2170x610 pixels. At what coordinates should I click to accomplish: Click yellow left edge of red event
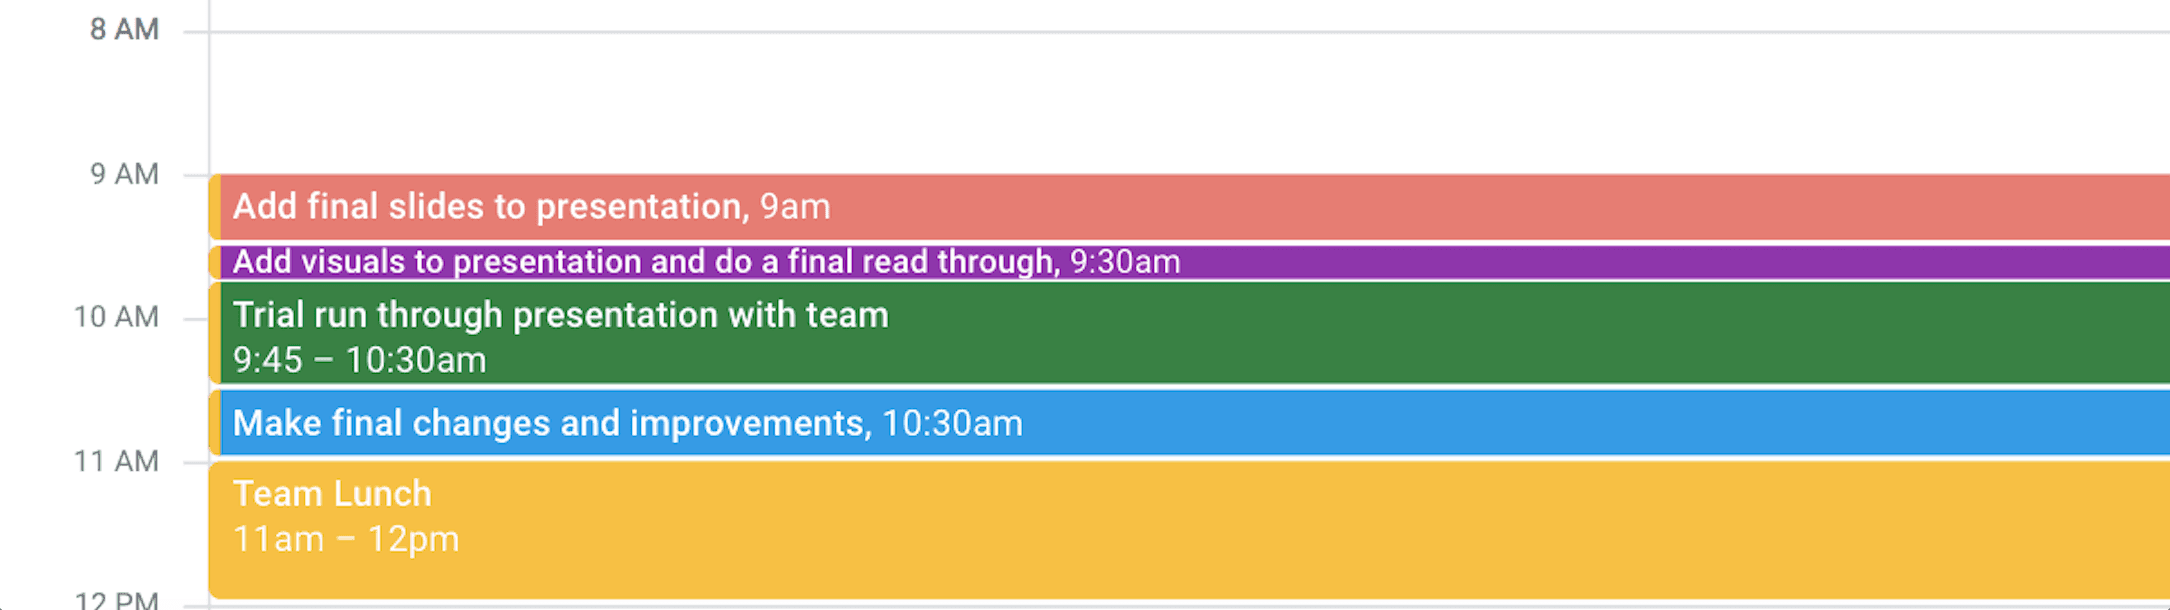215,207
